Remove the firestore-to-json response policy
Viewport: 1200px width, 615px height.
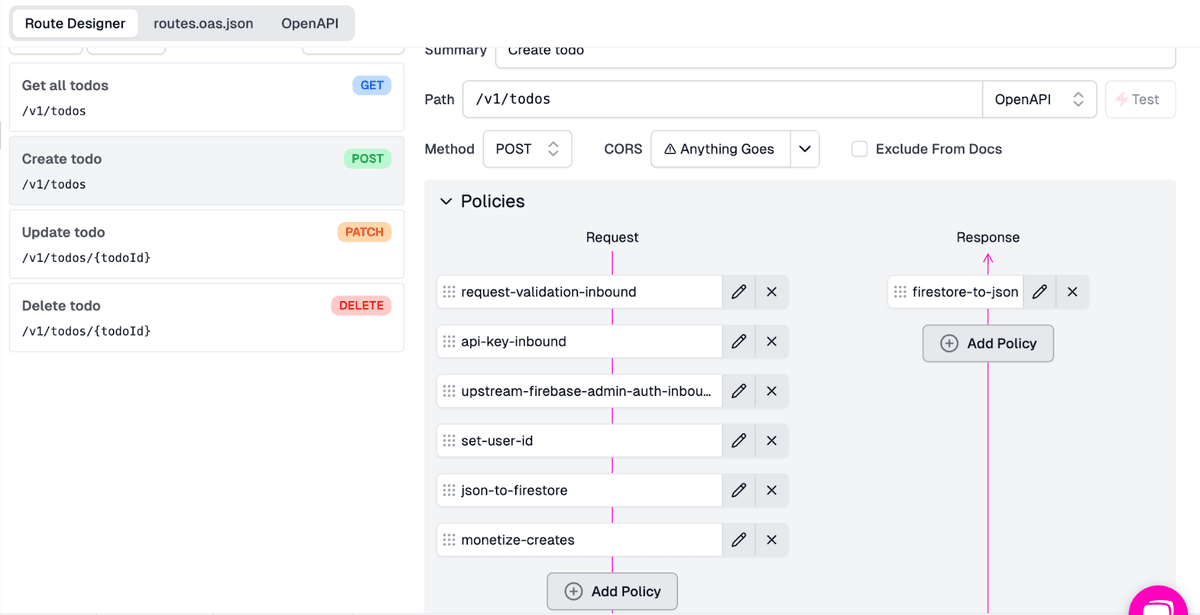[x=1072, y=291]
